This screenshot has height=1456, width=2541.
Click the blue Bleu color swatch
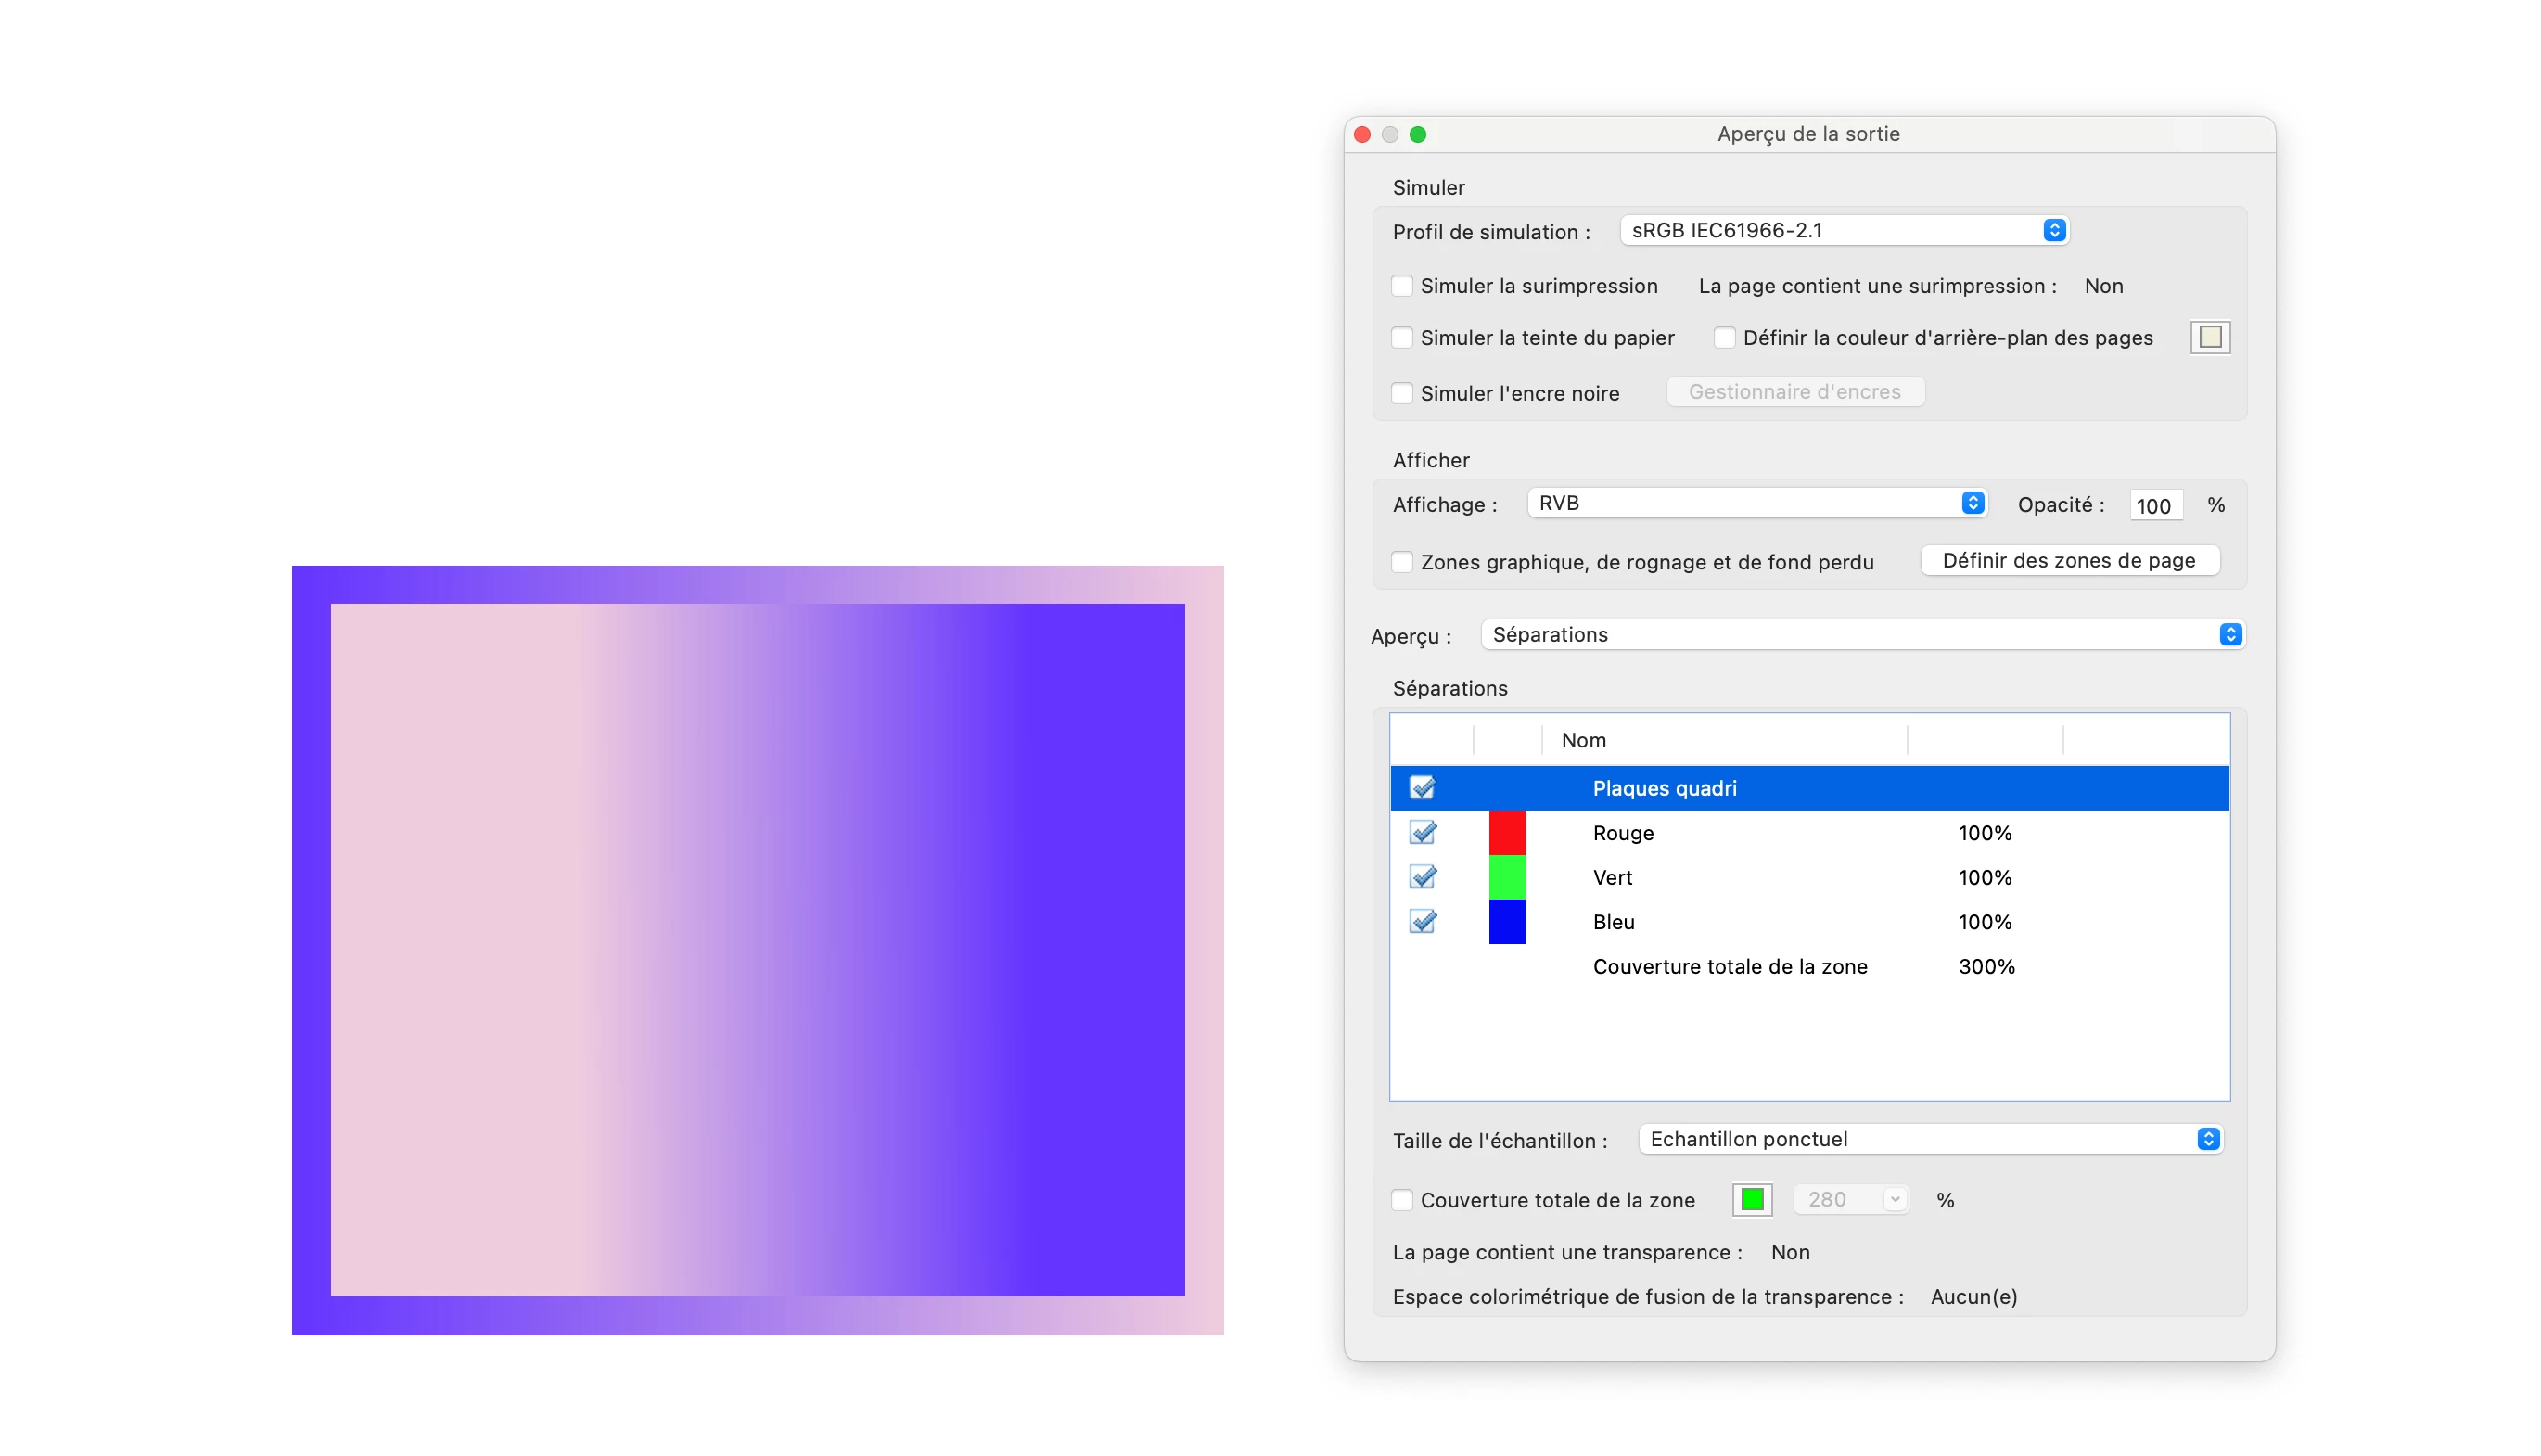(1507, 922)
